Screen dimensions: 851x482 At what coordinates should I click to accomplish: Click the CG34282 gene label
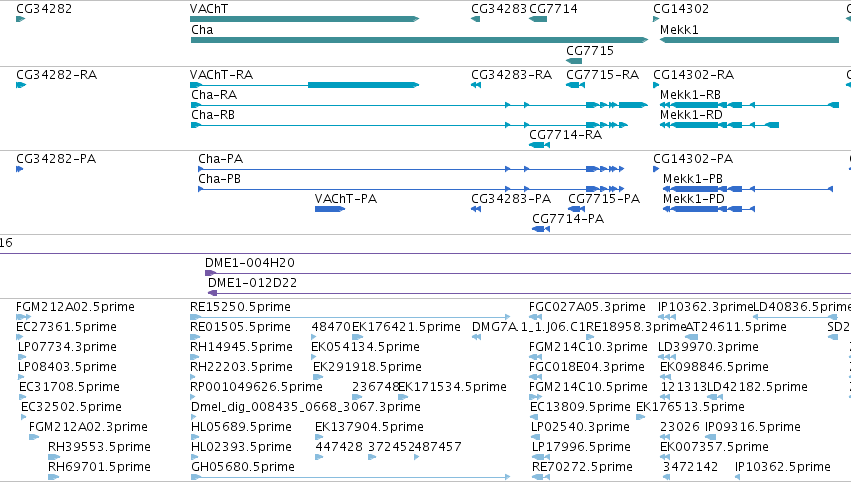coord(44,9)
